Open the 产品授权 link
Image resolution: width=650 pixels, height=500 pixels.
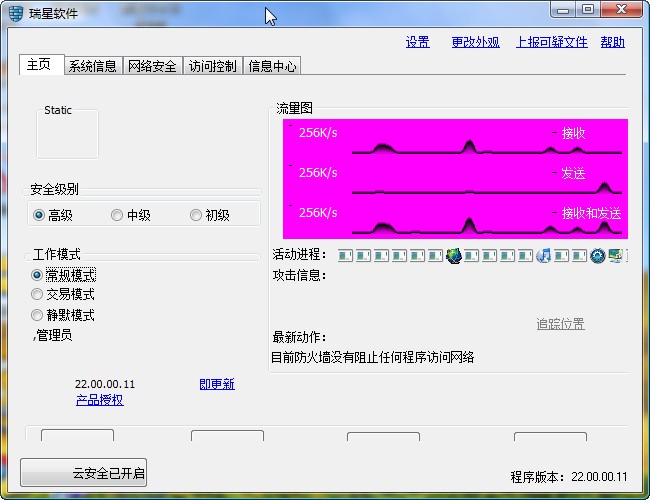click(x=99, y=400)
